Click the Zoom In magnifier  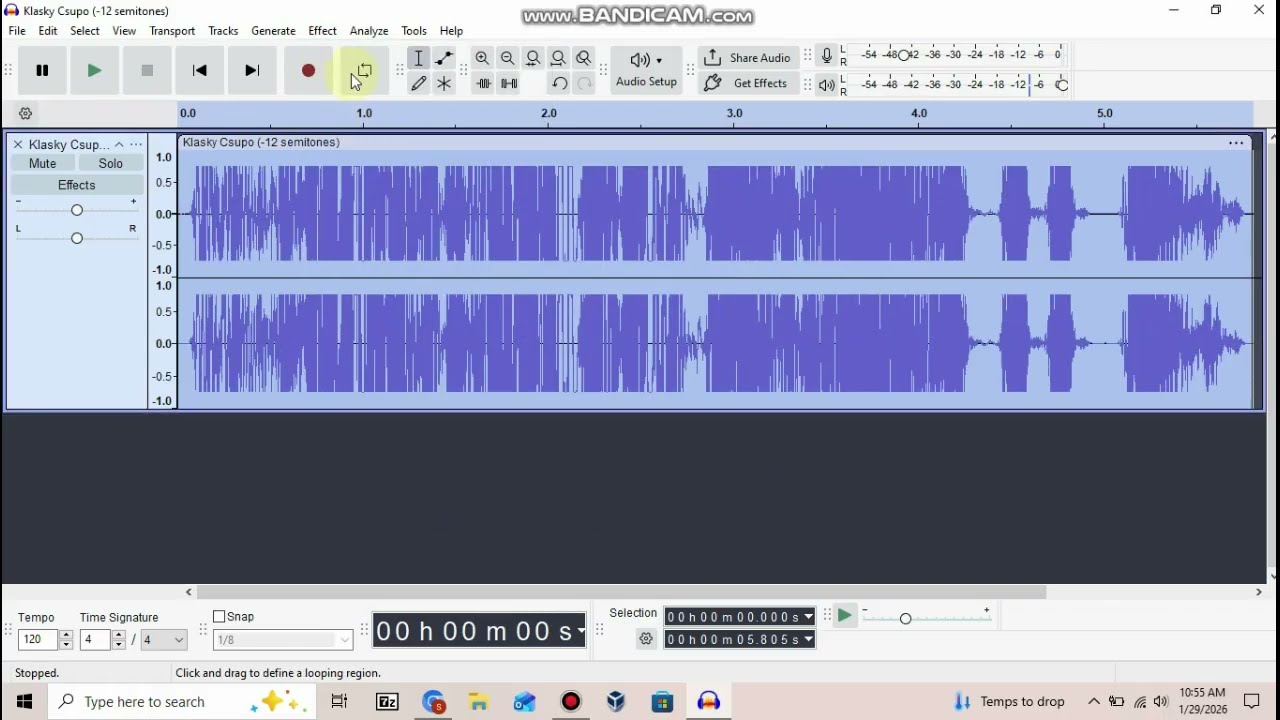click(x=483, y=58)
